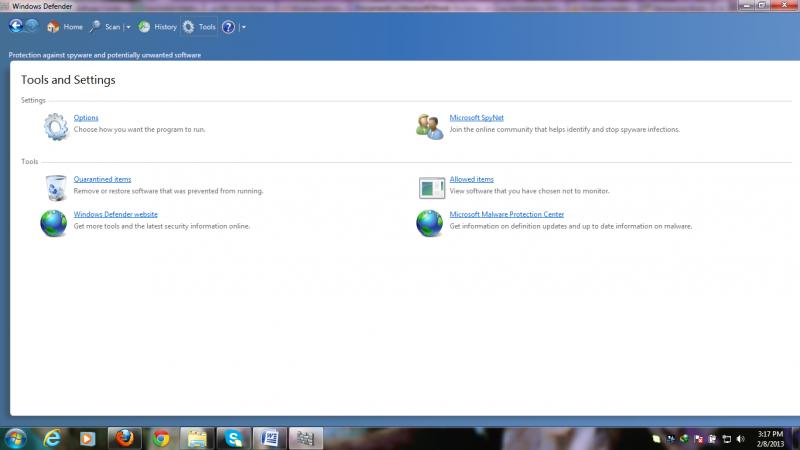Expand the Scan options dropdown arrow
The height and width of the screenshot is (450, 800).
(128, 27)
